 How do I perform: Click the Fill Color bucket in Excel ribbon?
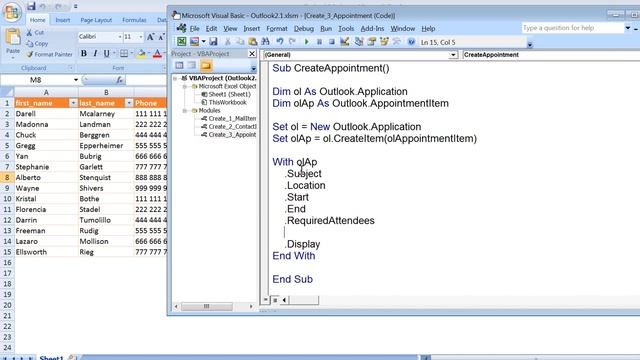point(141,53)
